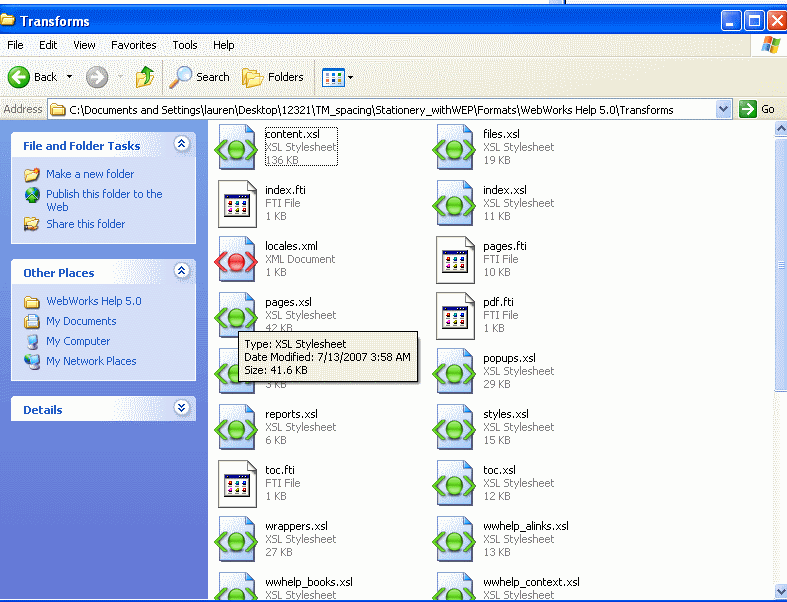Select the index.fti file icon
This screenshot has width=787, height=602.
238,204
